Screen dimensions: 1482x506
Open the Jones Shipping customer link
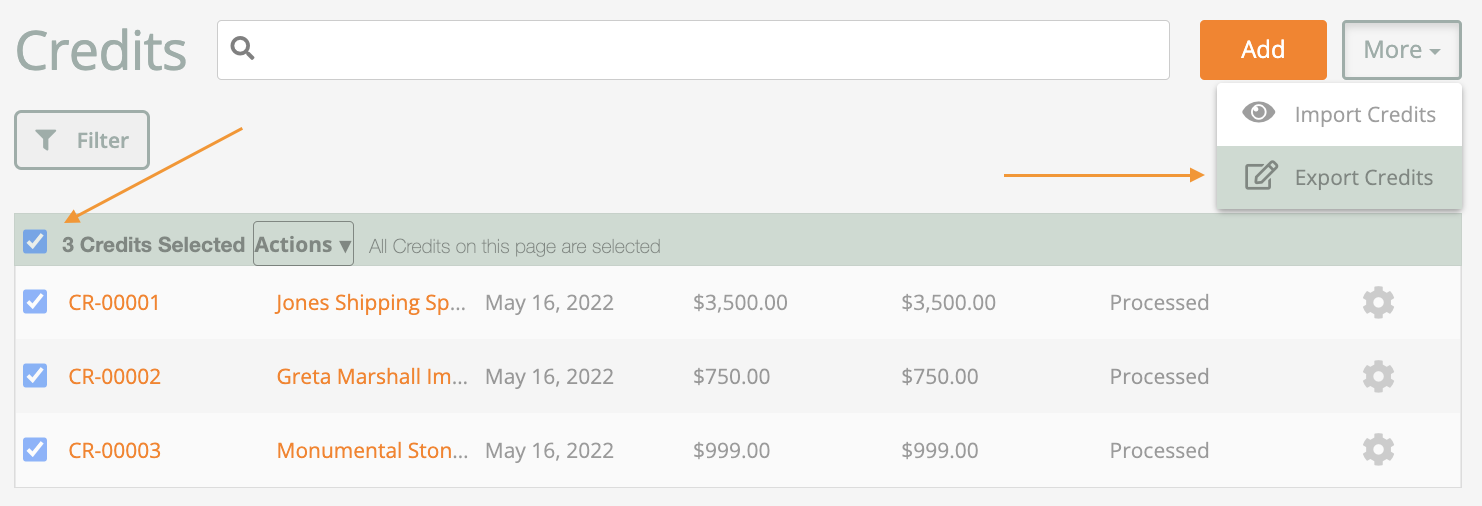(371, 302)
